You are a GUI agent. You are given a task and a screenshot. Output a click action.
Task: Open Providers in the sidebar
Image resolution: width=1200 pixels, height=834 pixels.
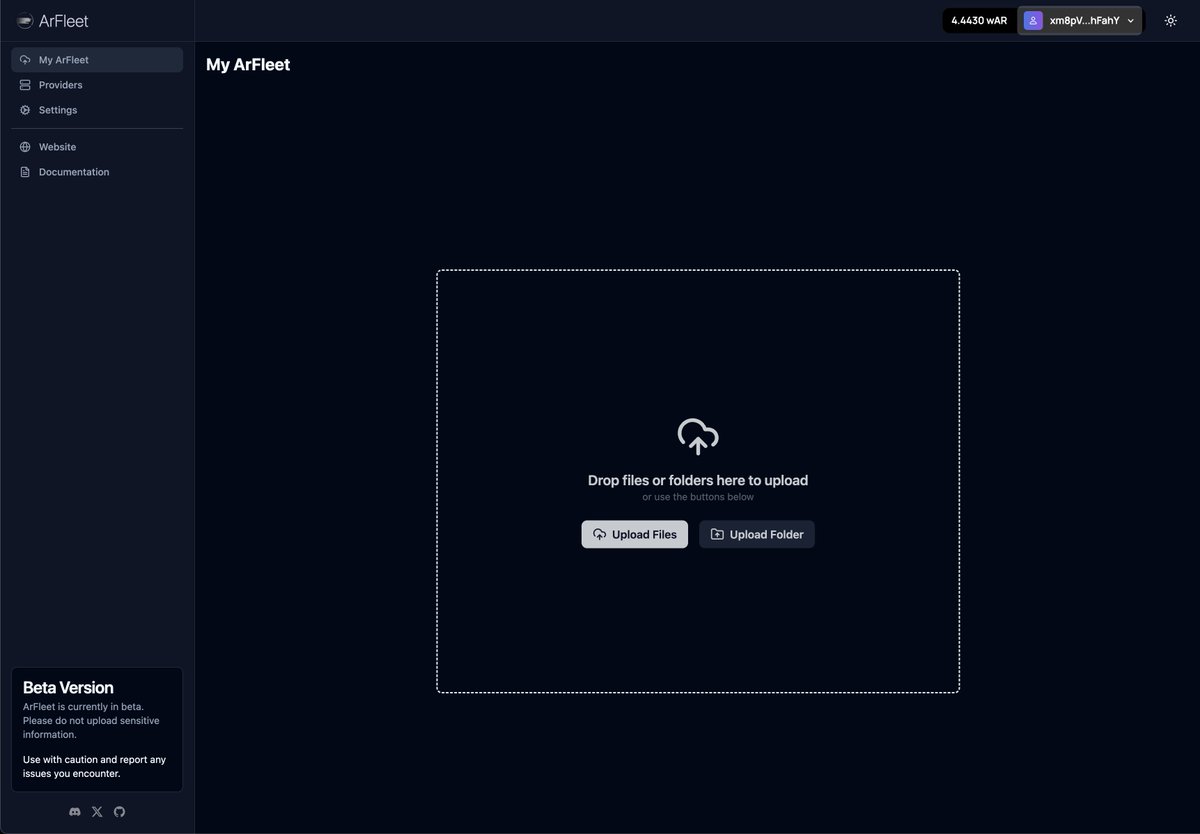pyautogui.click(x=97, y=85)
